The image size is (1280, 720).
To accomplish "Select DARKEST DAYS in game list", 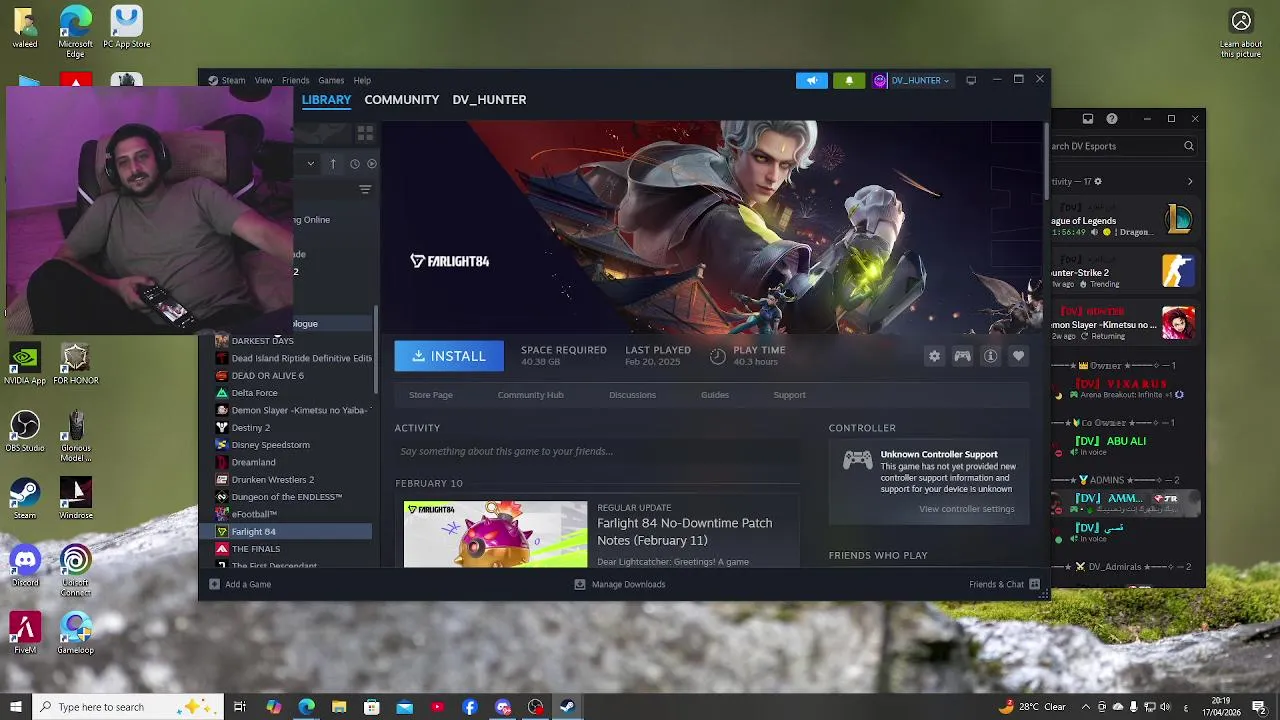I will click(262, 341).
